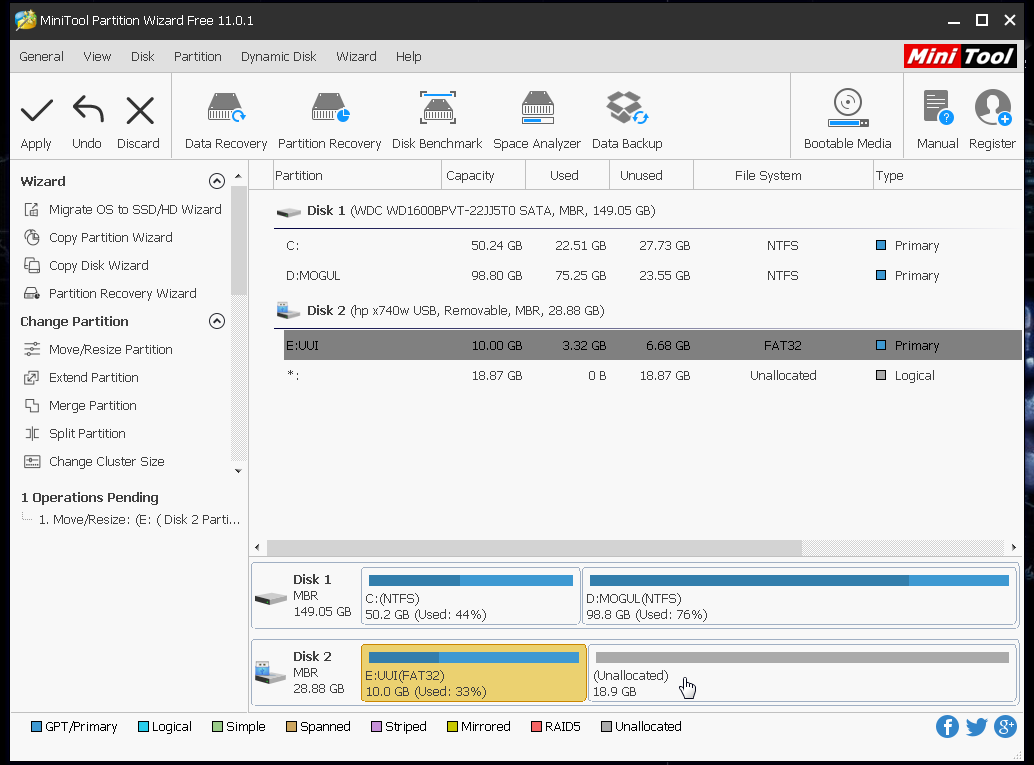The width and height of the screenshot is (1034, 765).
Task: Launch Data Recovery tool
Action: pyautogui.click(x=226, y=121)
